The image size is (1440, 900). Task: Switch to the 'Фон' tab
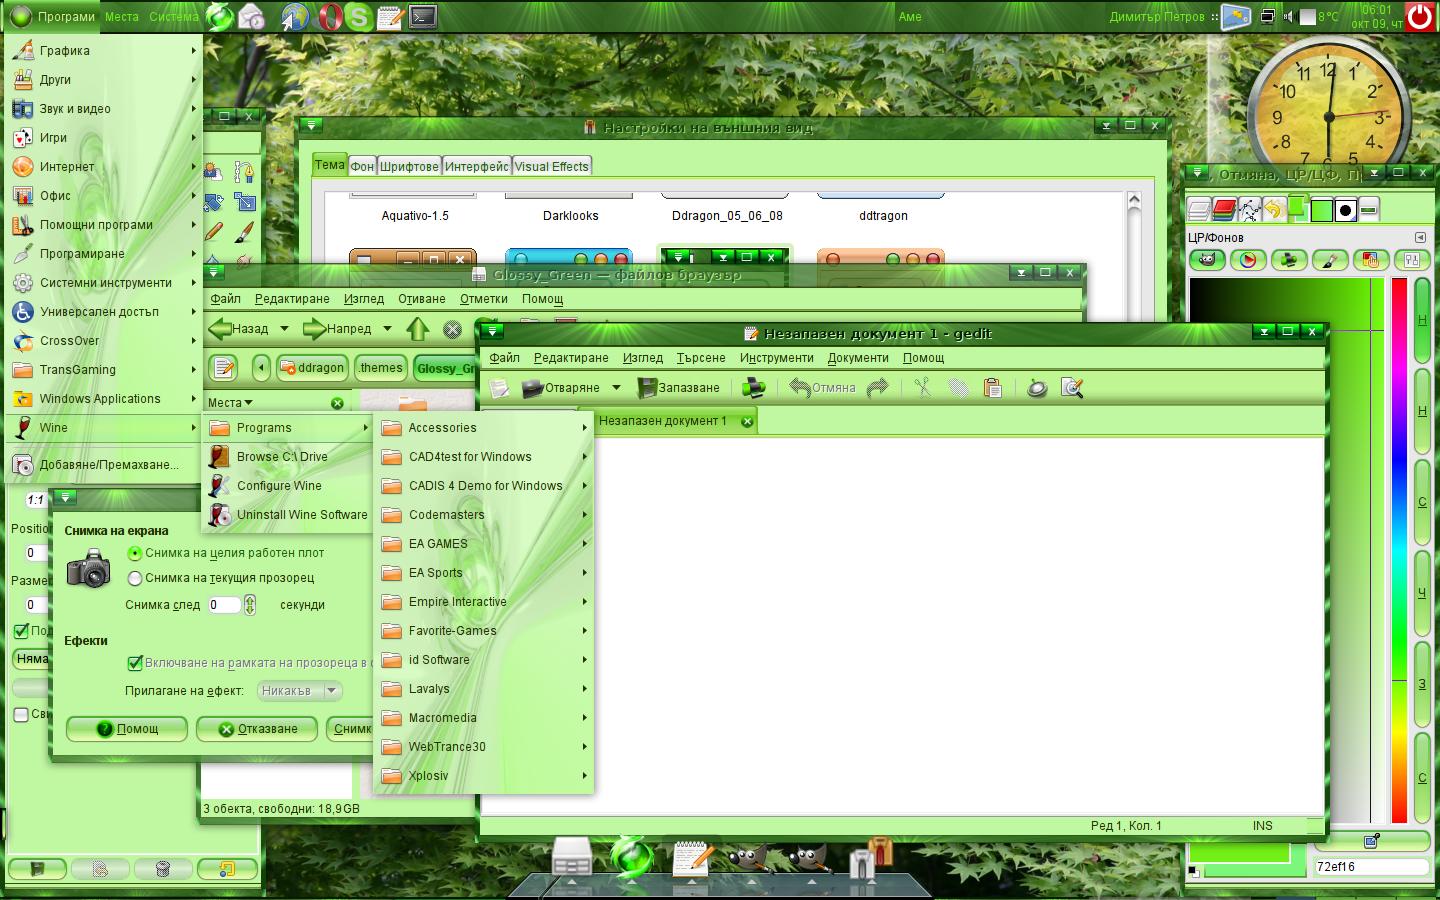click(362, 167)
